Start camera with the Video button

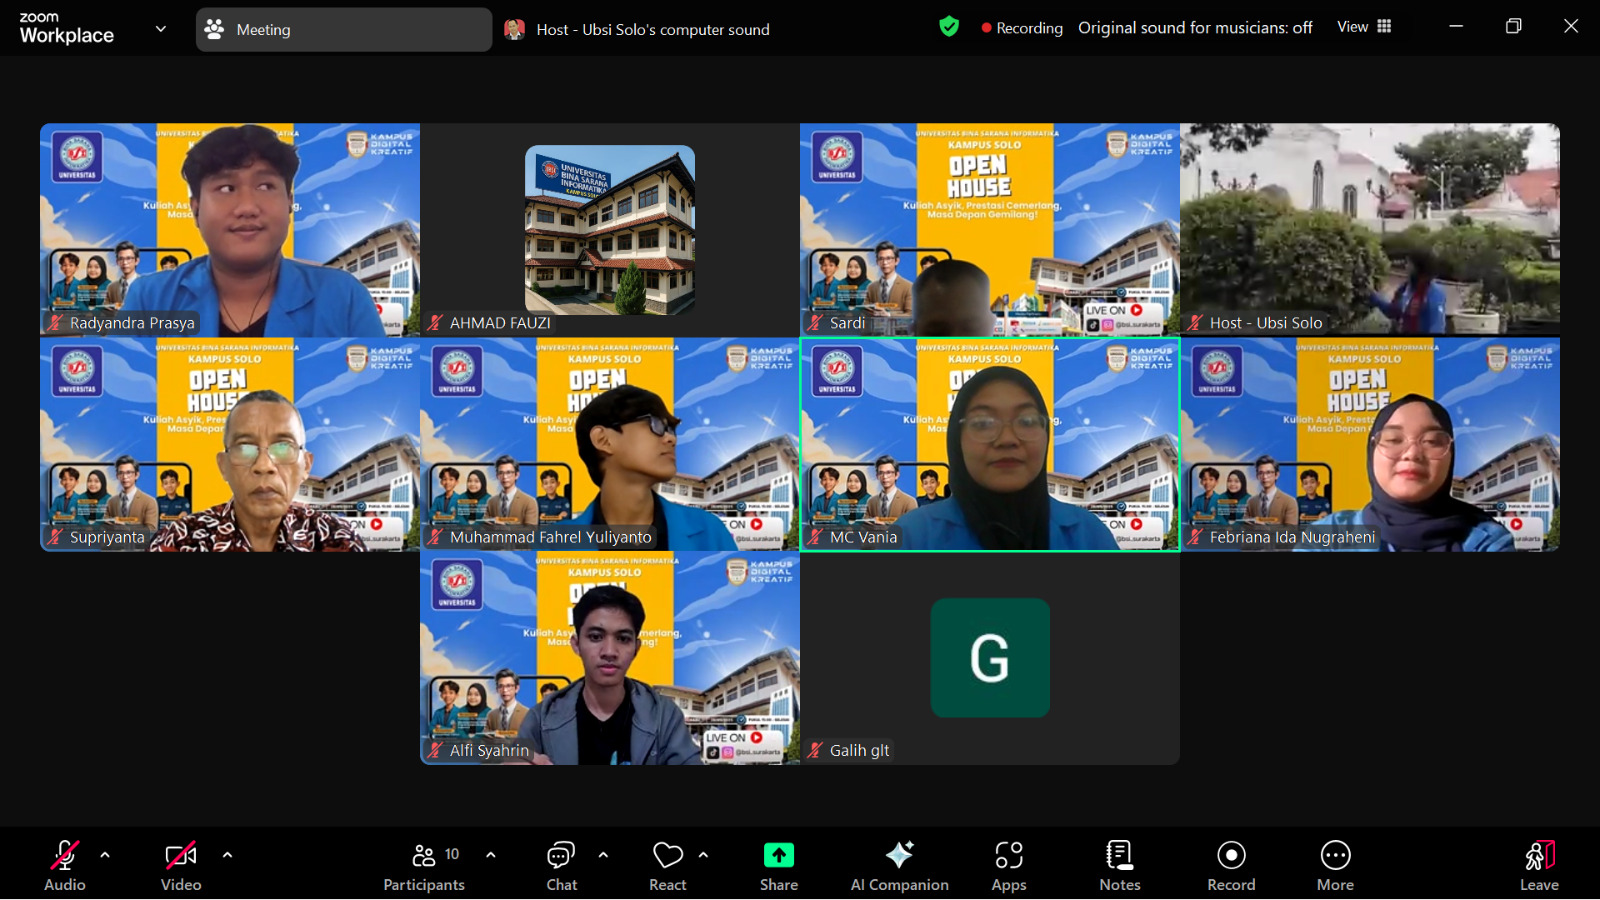coord(181,866)
